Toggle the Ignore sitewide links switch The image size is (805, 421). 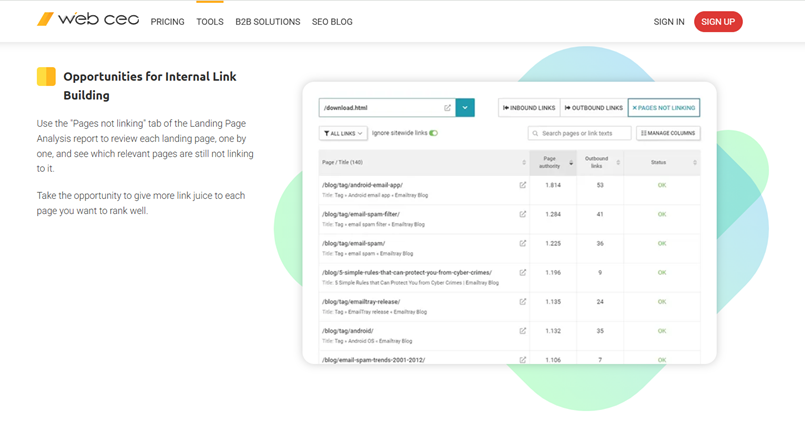(x=433, y=133)
